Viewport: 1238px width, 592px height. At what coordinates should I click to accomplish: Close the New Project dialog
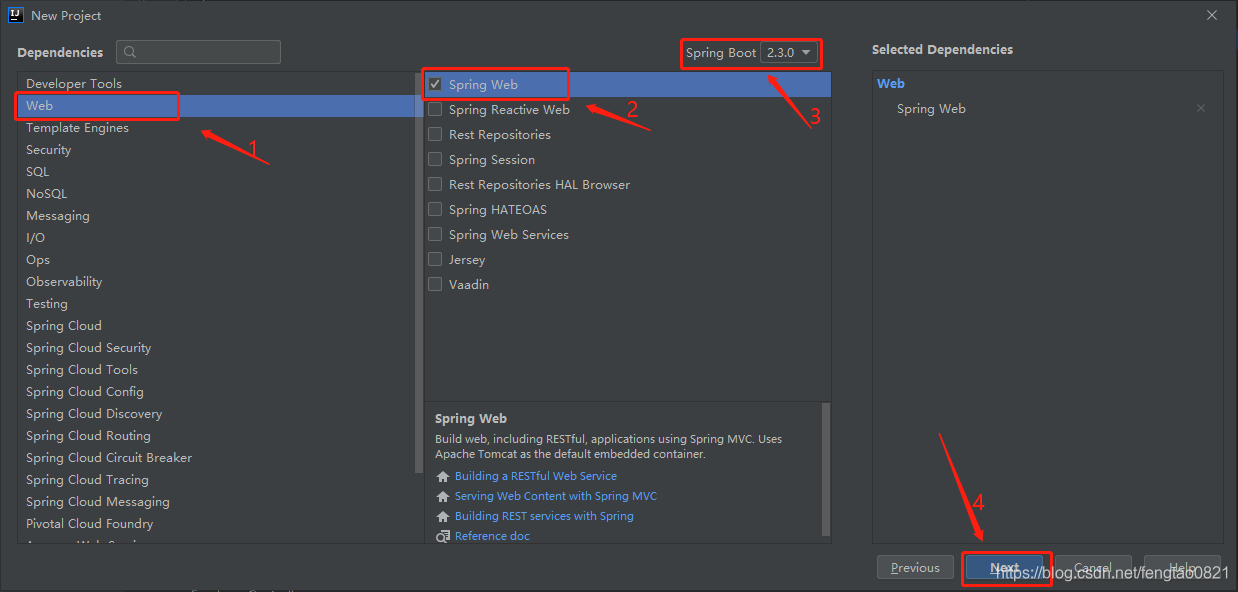point(1212,15)
